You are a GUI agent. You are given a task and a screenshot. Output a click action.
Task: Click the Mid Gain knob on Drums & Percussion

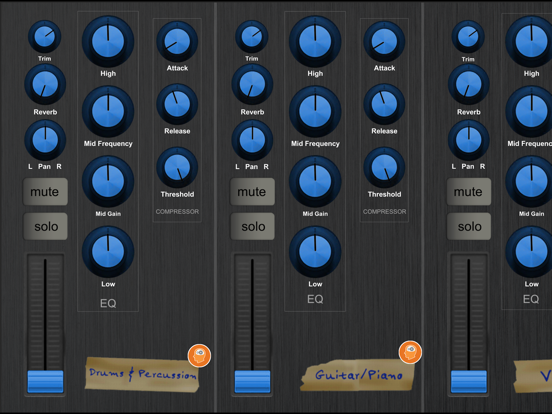(x=108, y=181)
